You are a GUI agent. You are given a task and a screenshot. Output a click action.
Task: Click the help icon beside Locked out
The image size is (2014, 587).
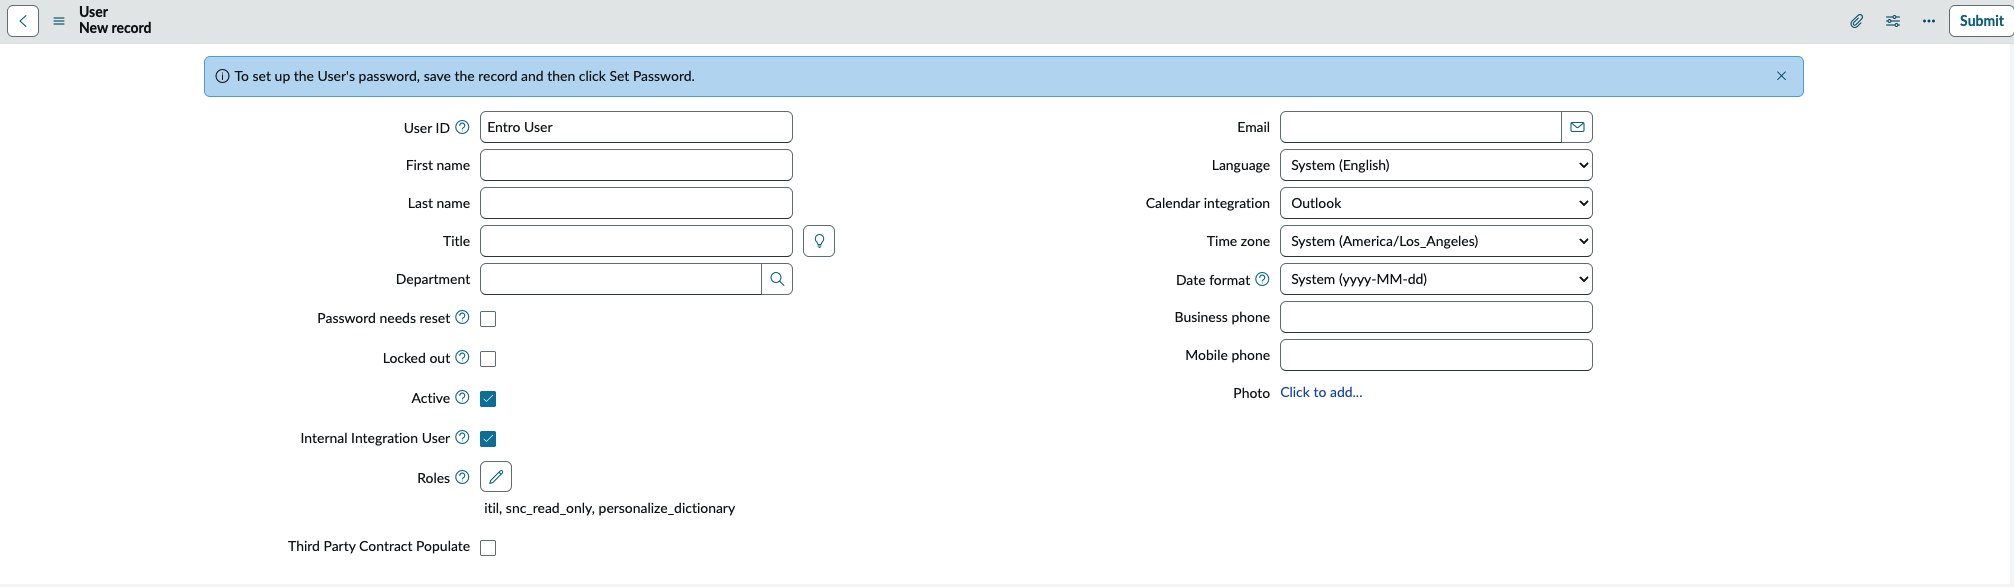(462, 357)
